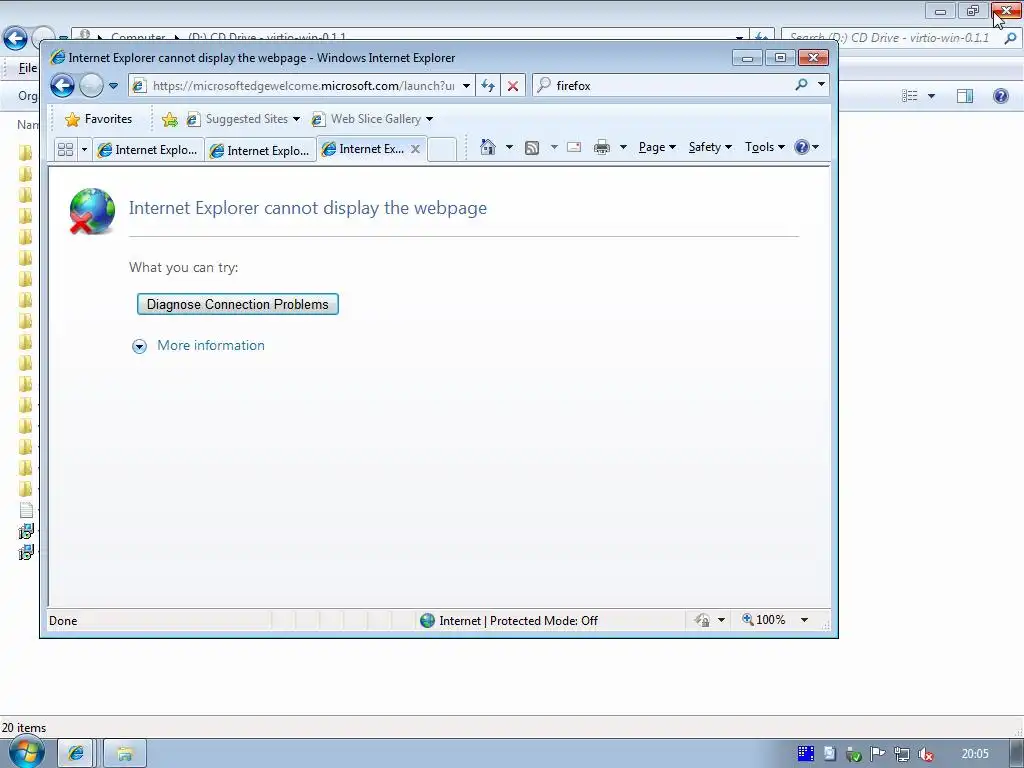Image resolution: width=1024 pixels, height=768 pixels.
Task: Click Internet Explorer taskbar button
Action: (x=76, y=754)
